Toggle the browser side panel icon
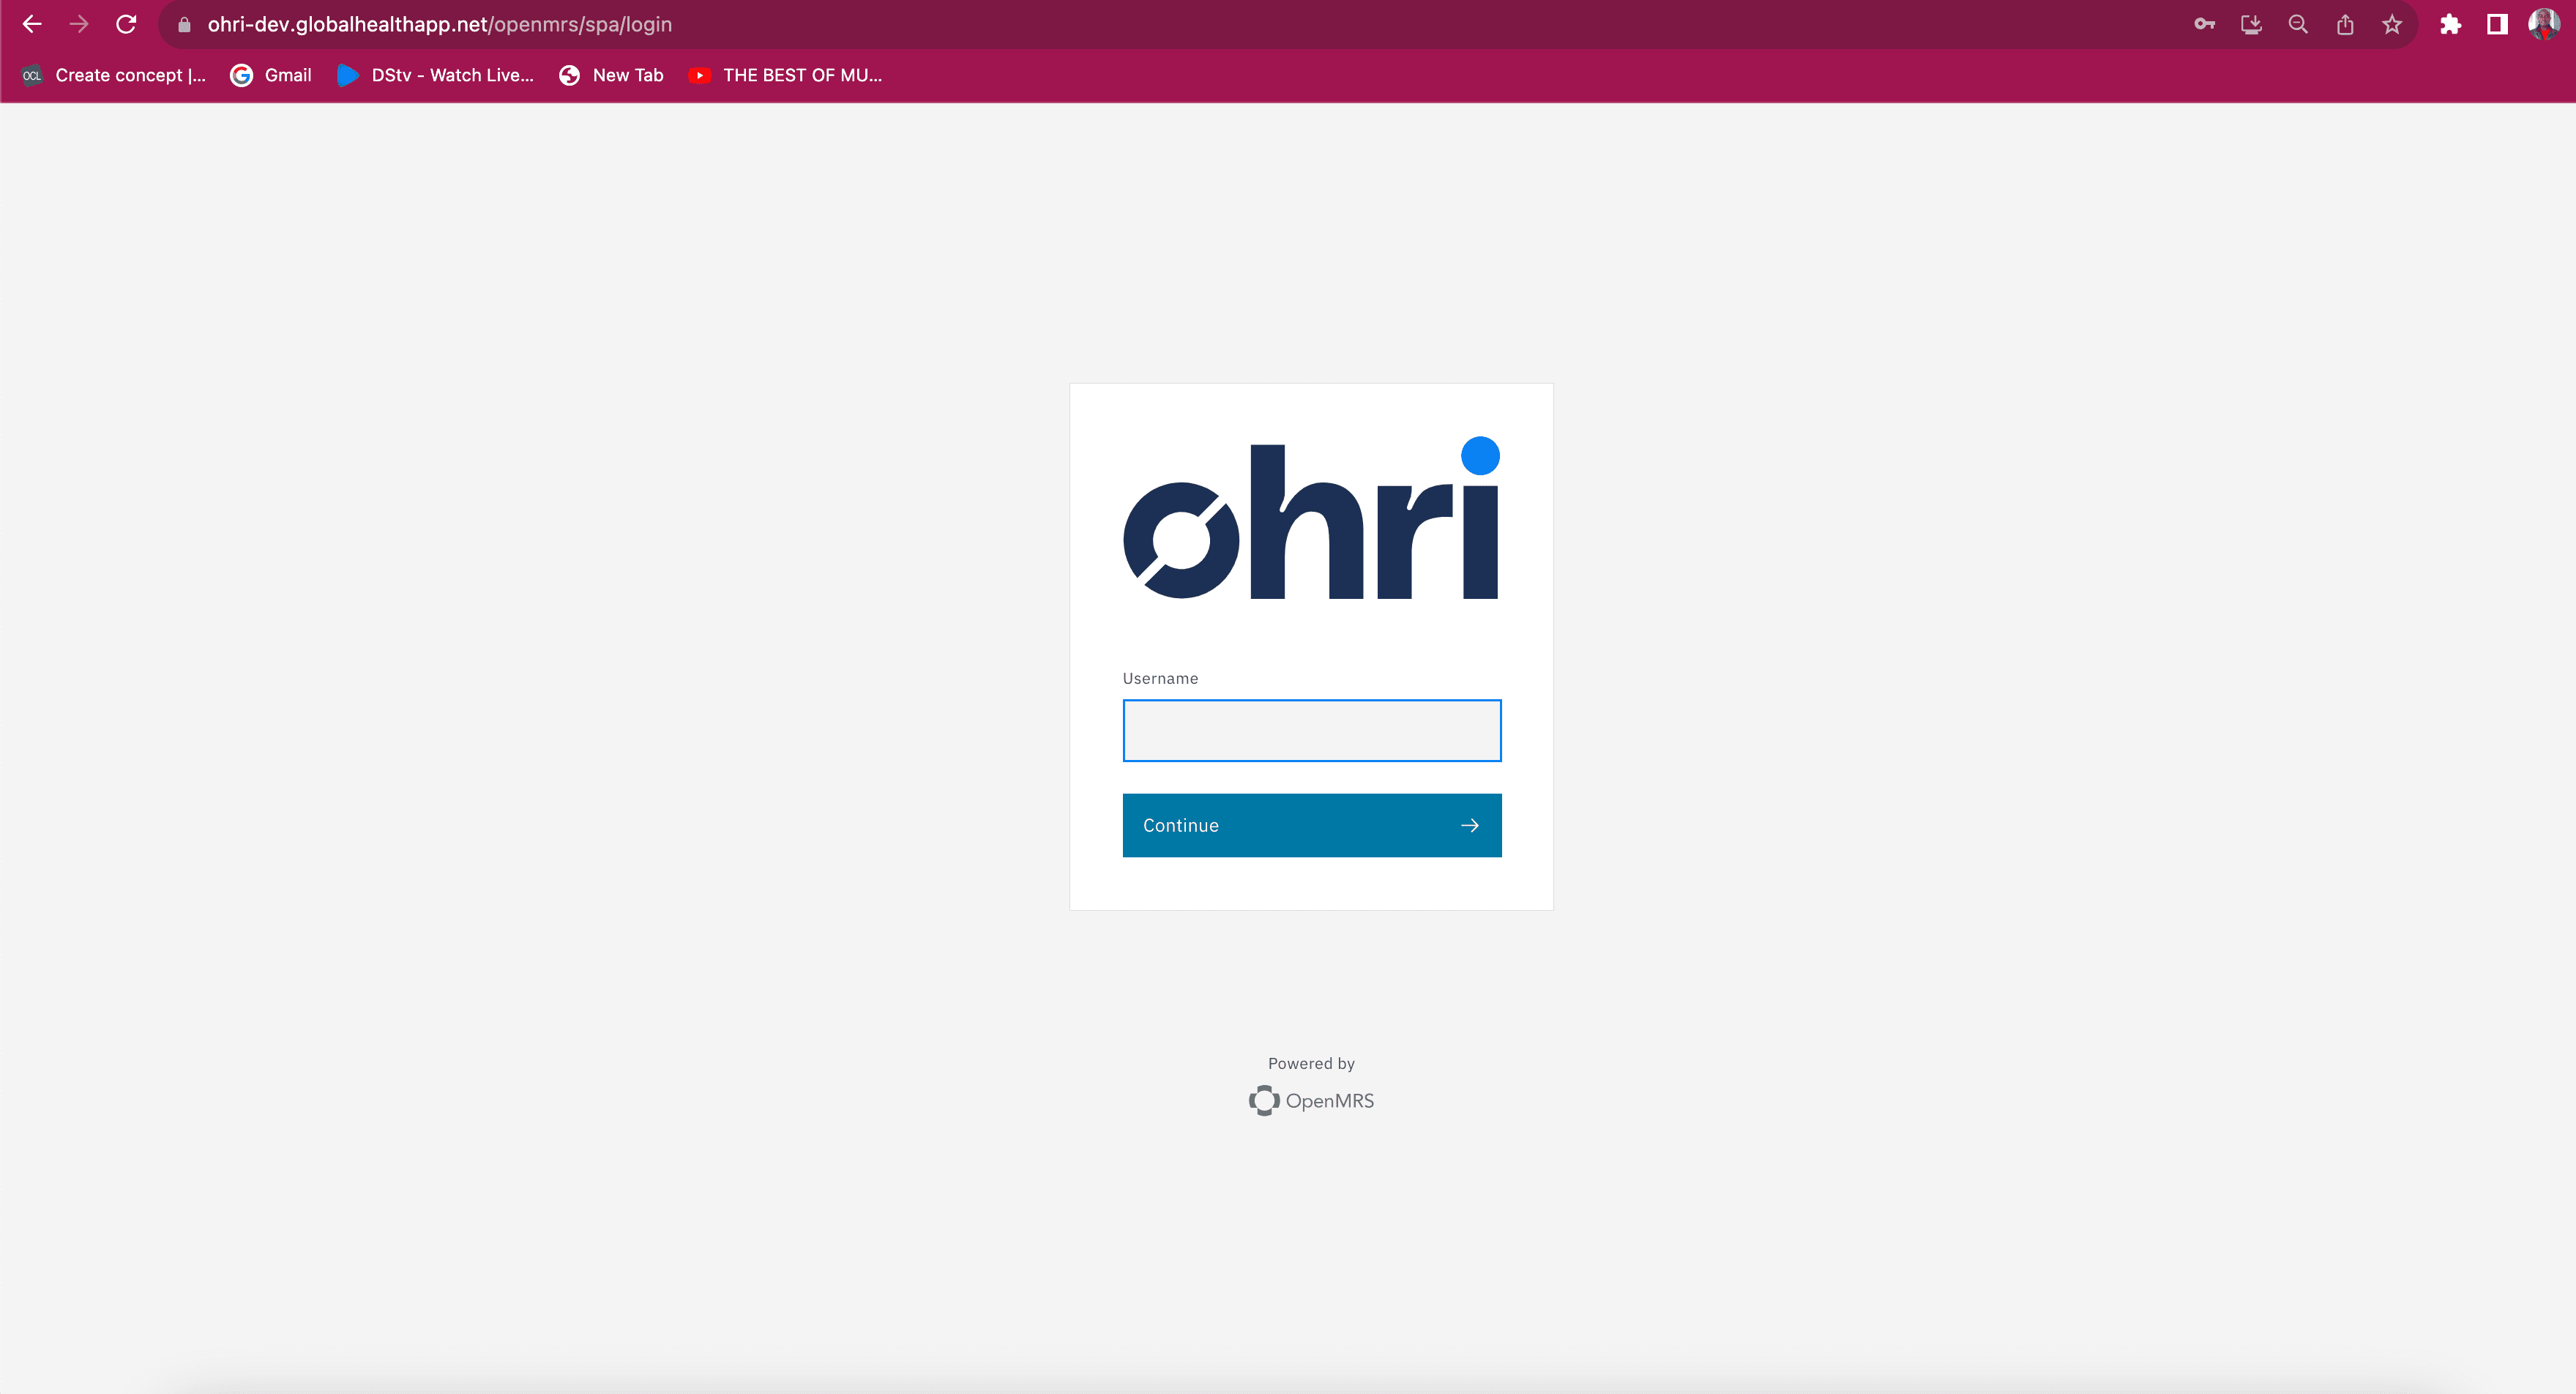 [2497, 24]
